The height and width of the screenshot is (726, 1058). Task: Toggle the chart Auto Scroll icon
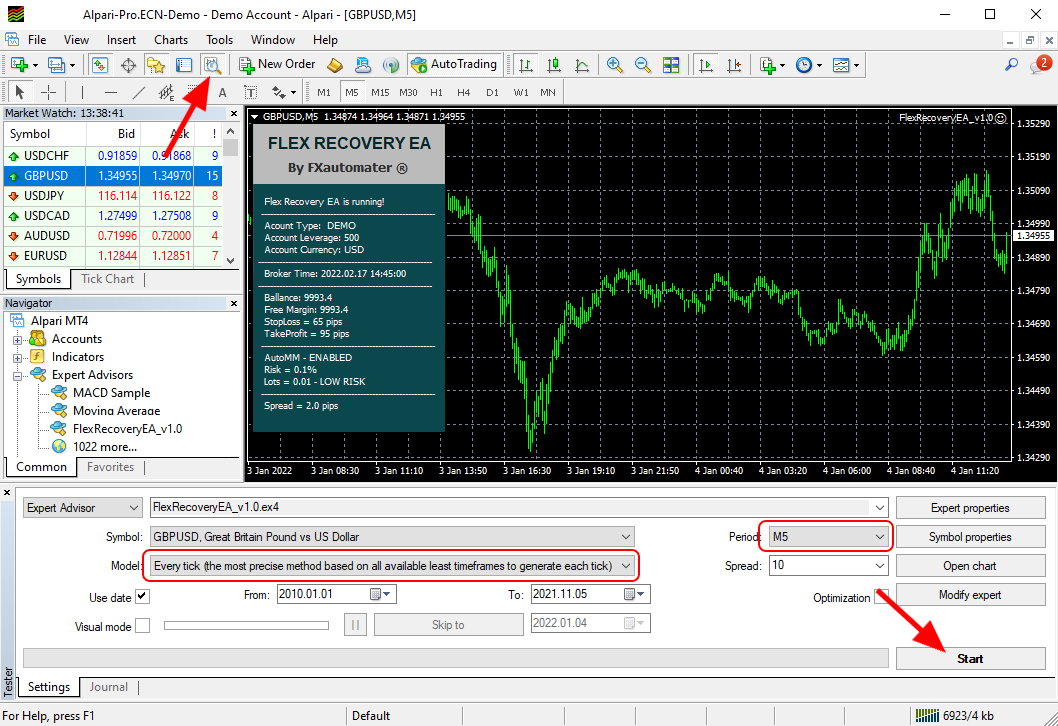coord(706,65)
